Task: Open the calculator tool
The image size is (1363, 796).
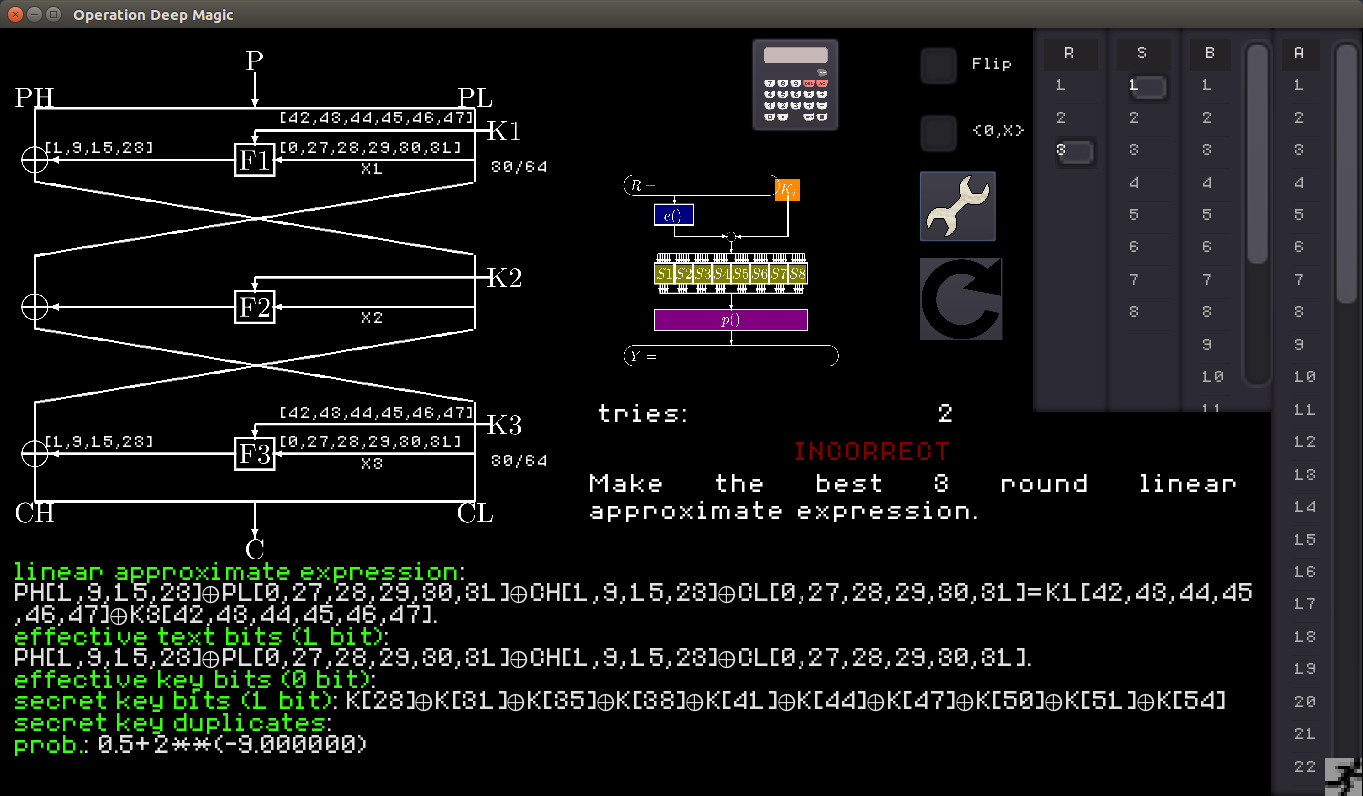Action: [795, 84]
